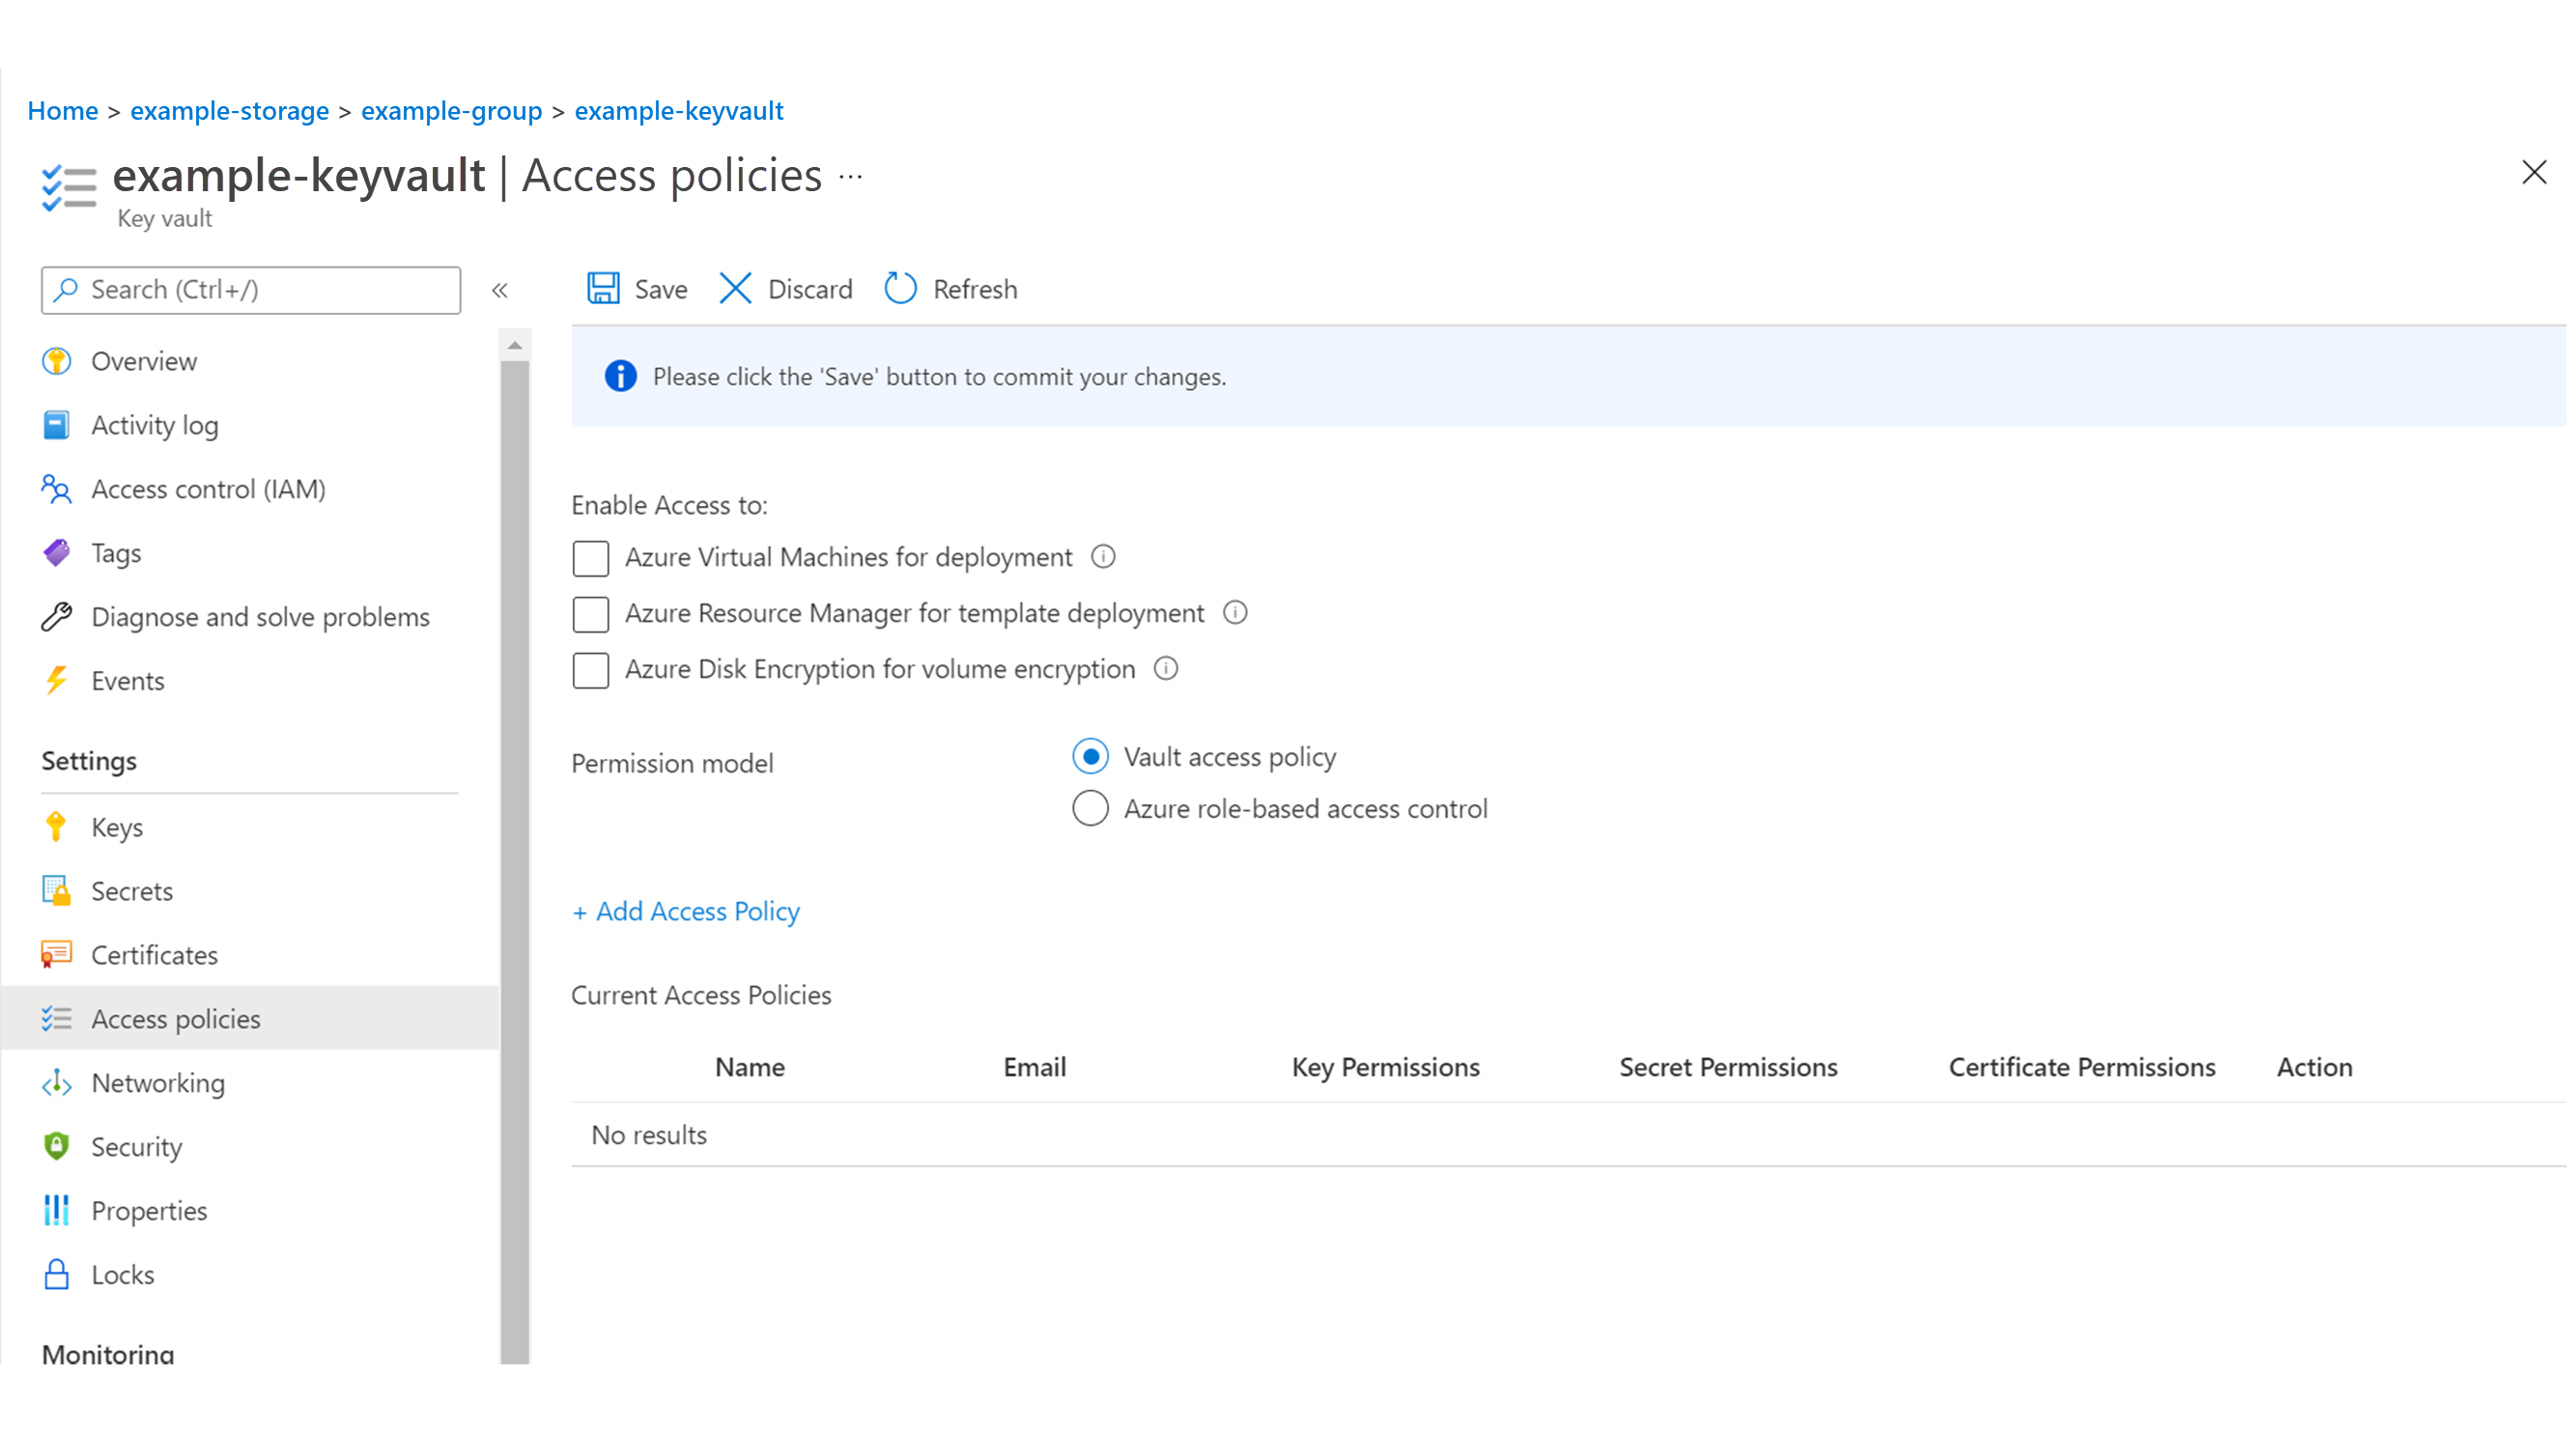Click the Access policies checklist icon in the sidebar
Screen dimensions: 2576x1432
click(57, 1018)
